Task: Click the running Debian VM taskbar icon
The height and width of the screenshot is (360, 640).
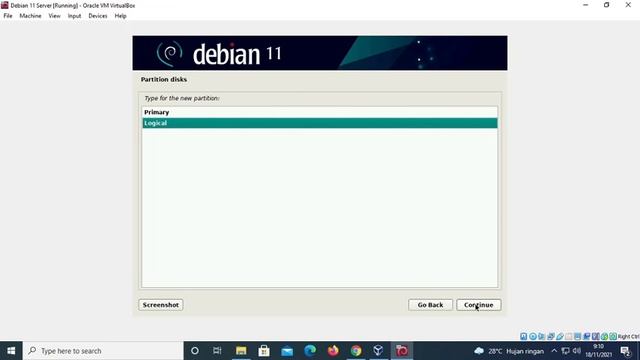Action: [x=402, y=351]
